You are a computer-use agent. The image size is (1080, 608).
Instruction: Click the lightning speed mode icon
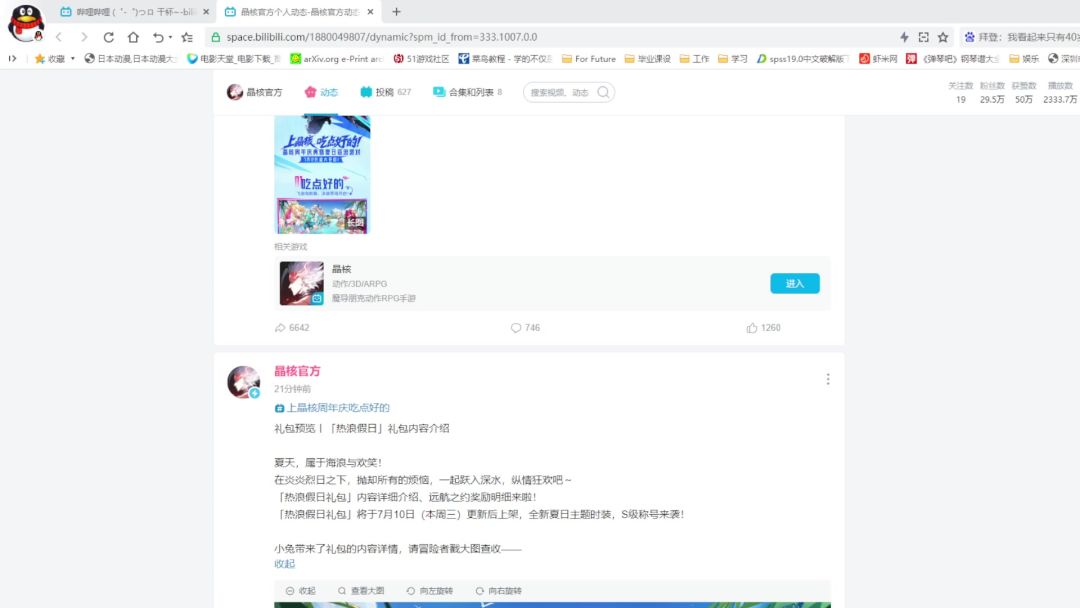(x=904, y=37)
